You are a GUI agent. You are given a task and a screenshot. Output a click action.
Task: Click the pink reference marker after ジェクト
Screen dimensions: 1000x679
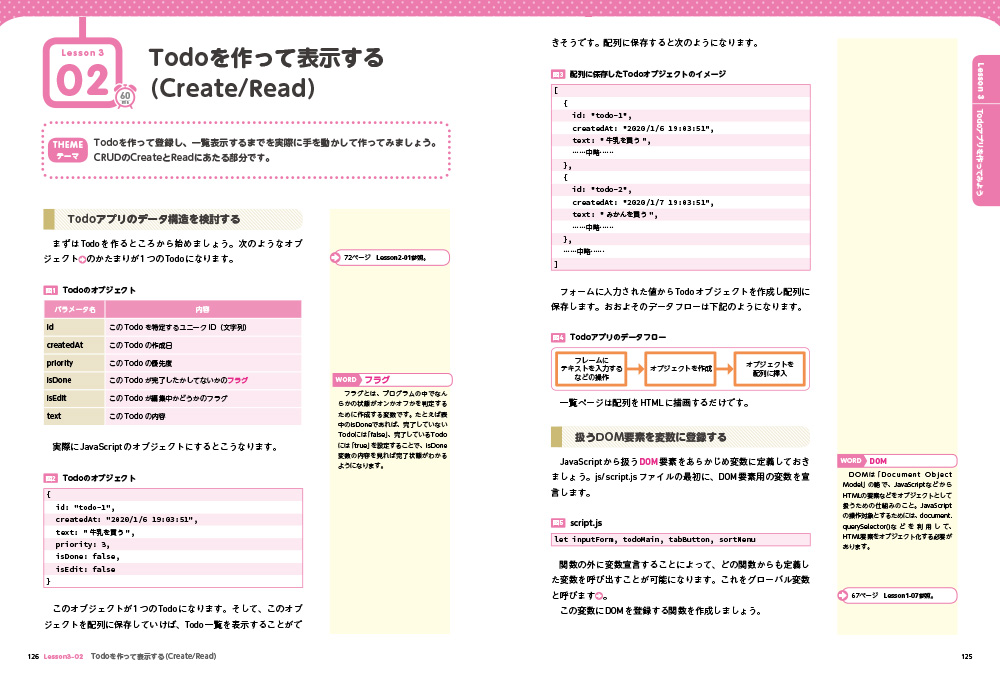pos(82,259)
